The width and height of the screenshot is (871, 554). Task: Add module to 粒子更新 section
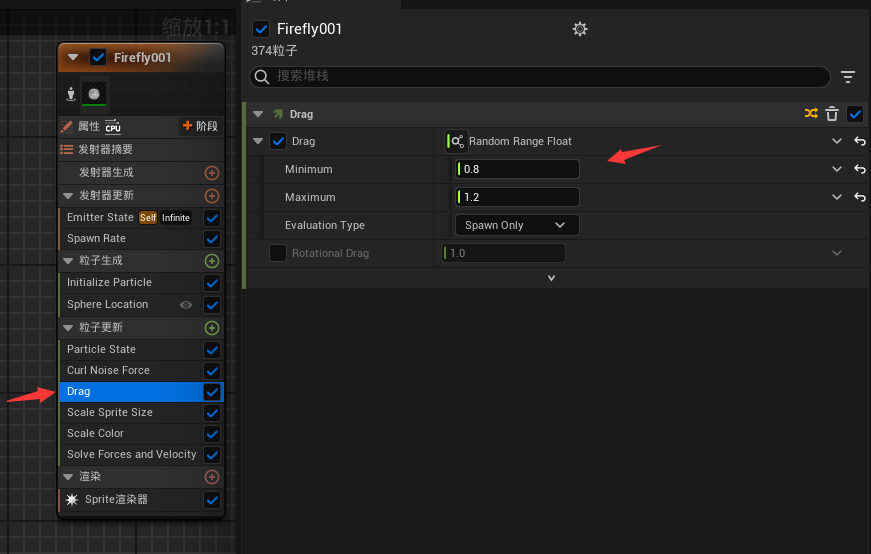212,328
